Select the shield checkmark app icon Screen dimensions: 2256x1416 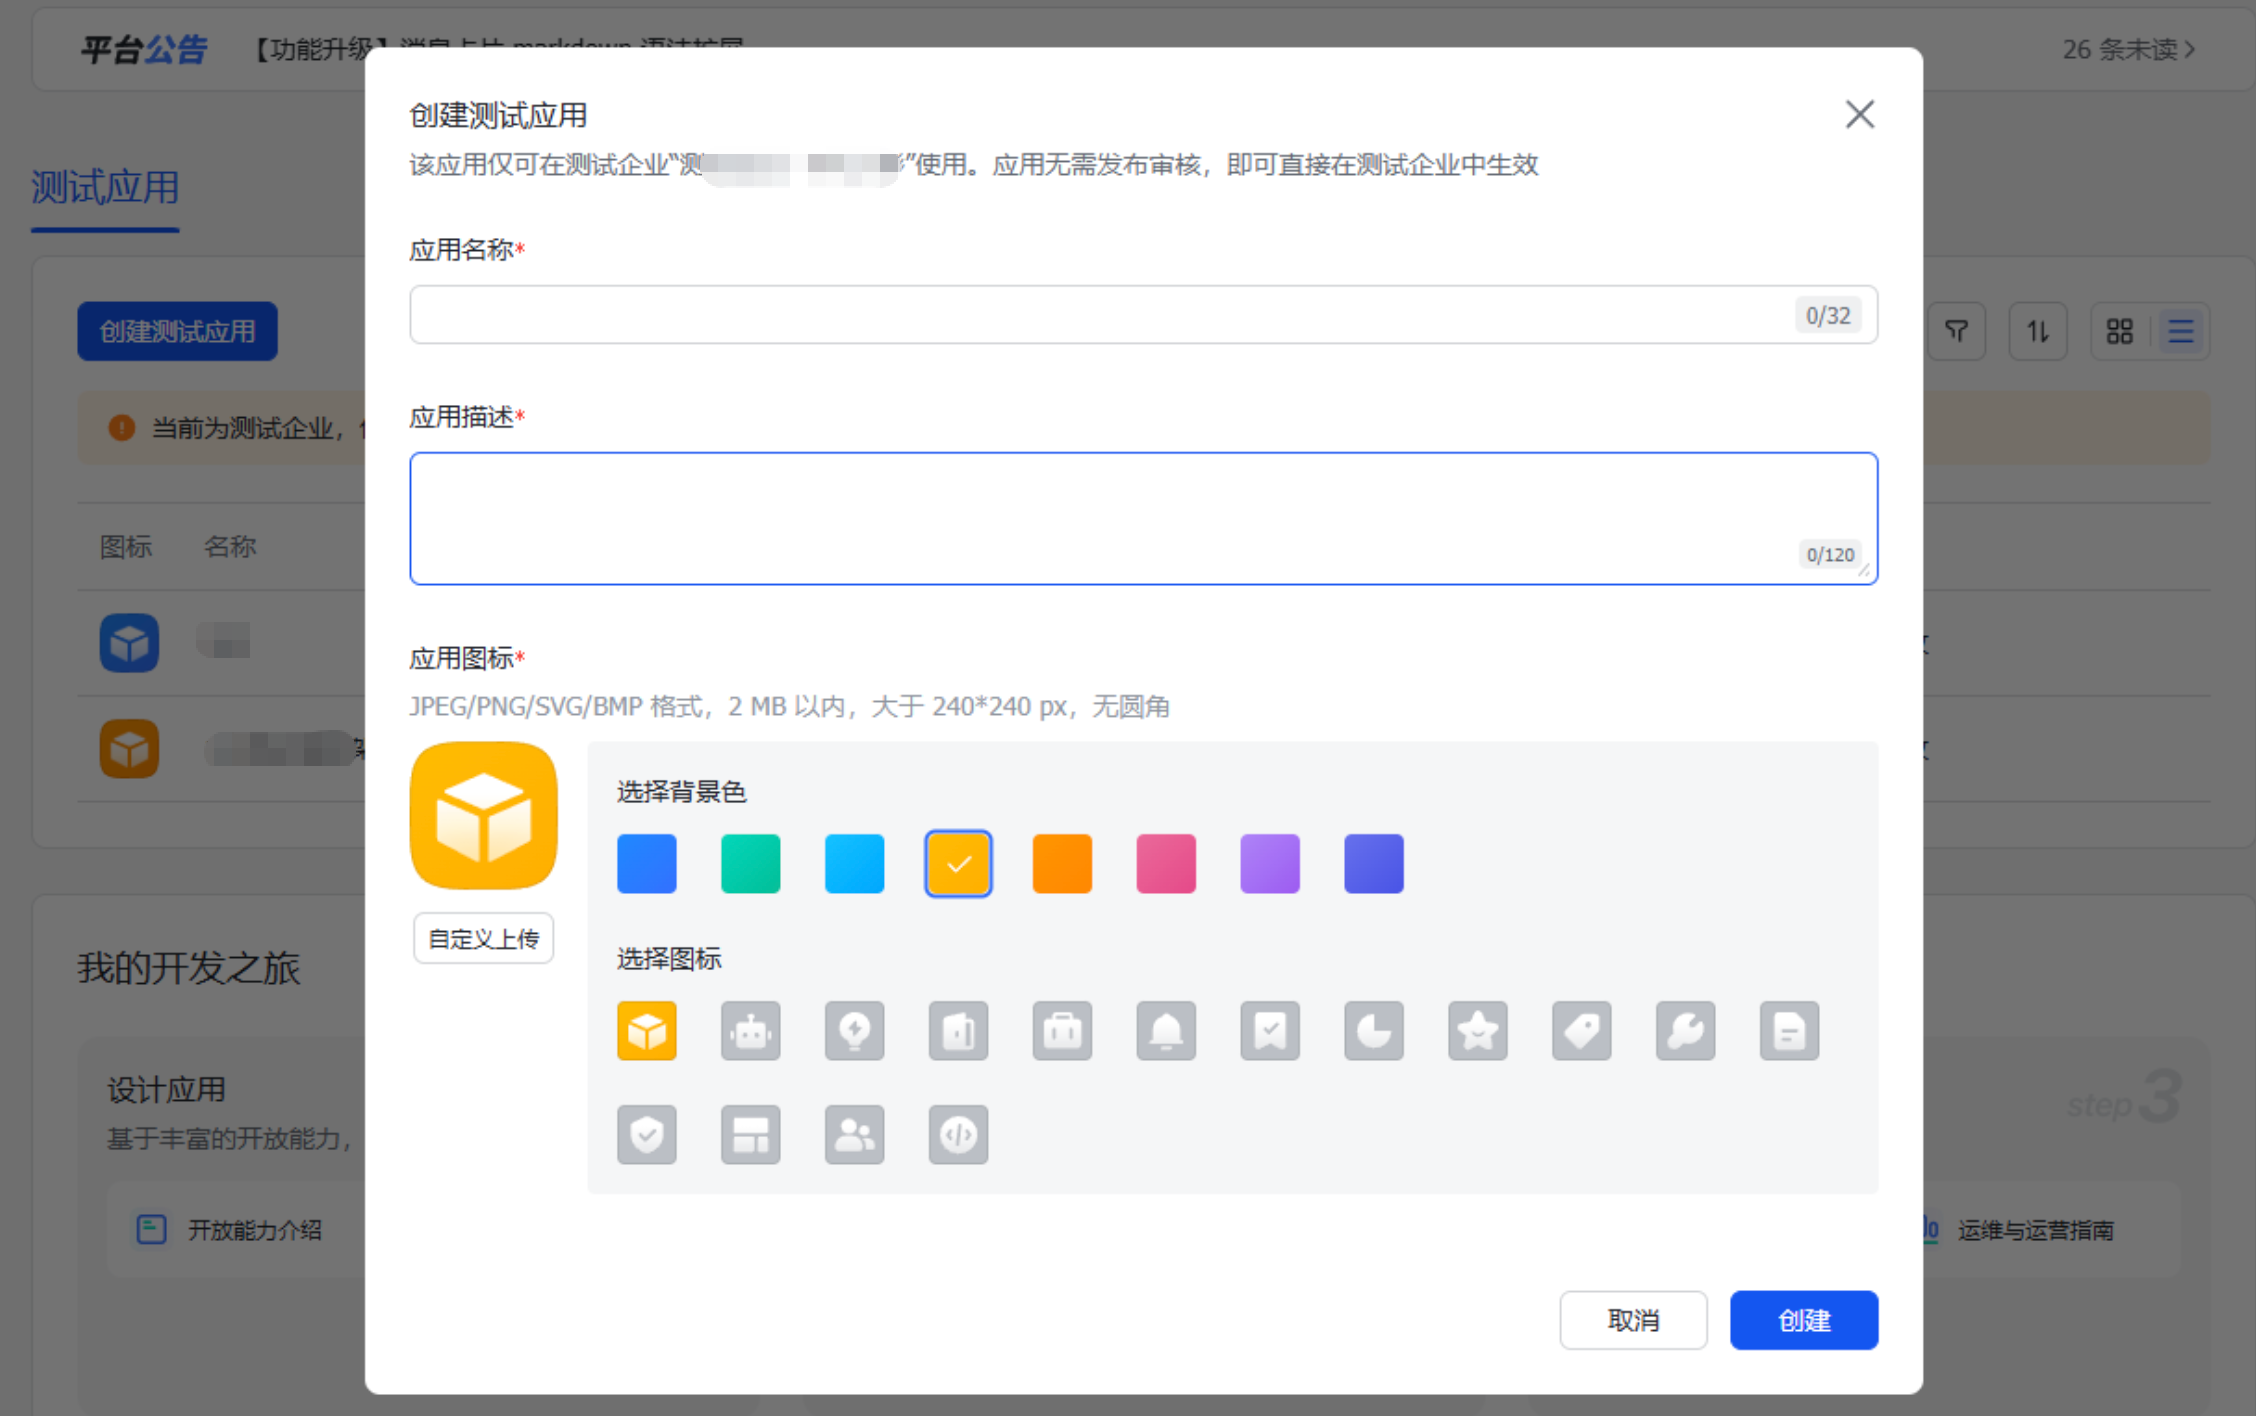(647, 1134)
